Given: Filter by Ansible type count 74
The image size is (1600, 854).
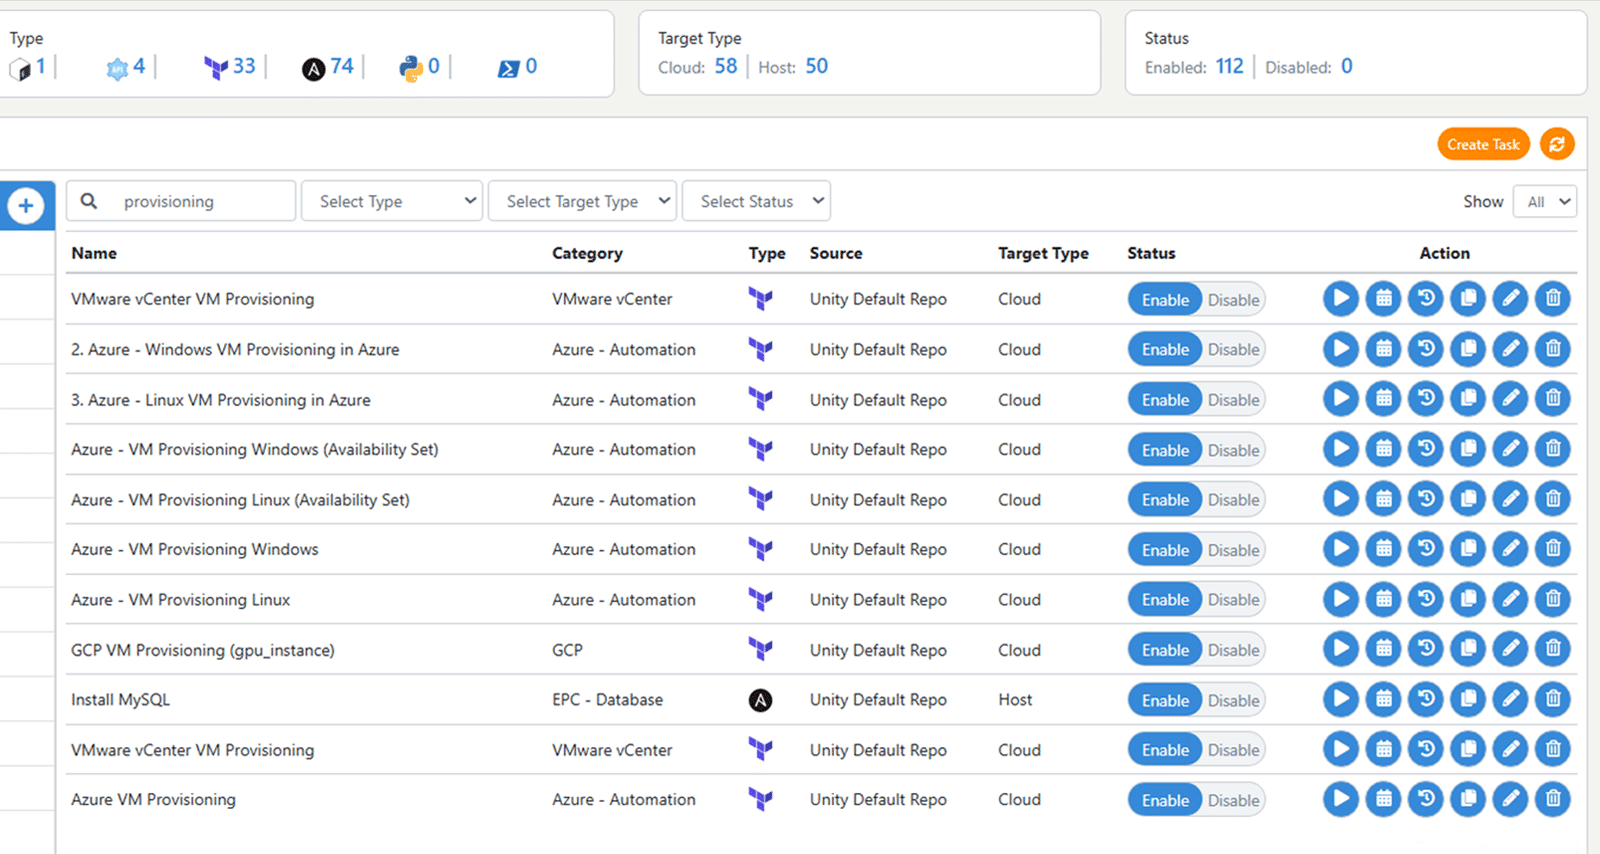Looking at the screenshot, I should coord(341,67).
